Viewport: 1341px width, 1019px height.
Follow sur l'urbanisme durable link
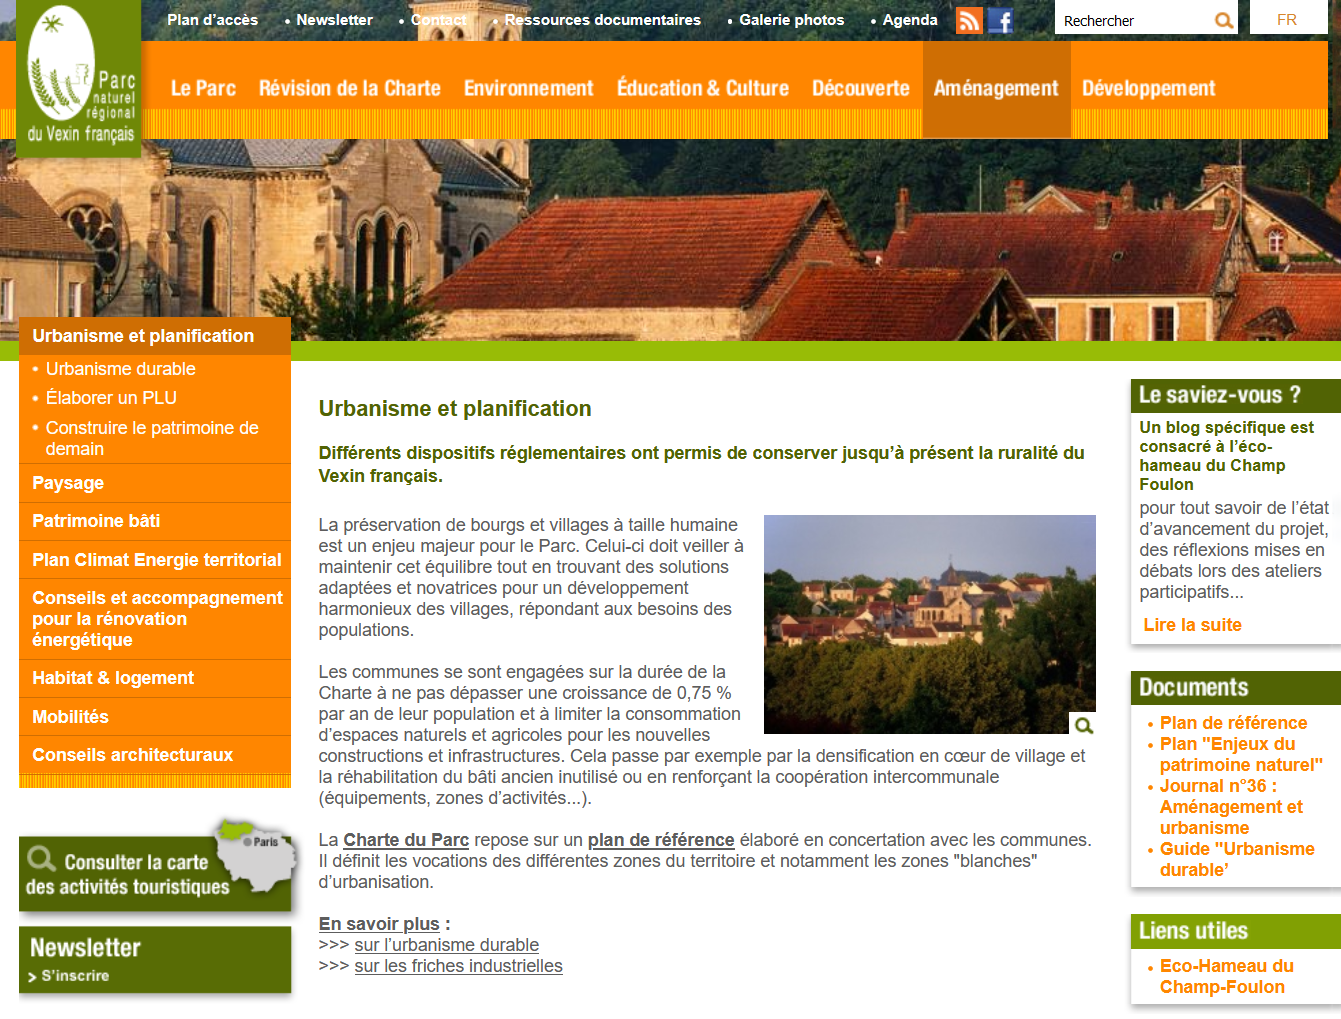[446, 945]
